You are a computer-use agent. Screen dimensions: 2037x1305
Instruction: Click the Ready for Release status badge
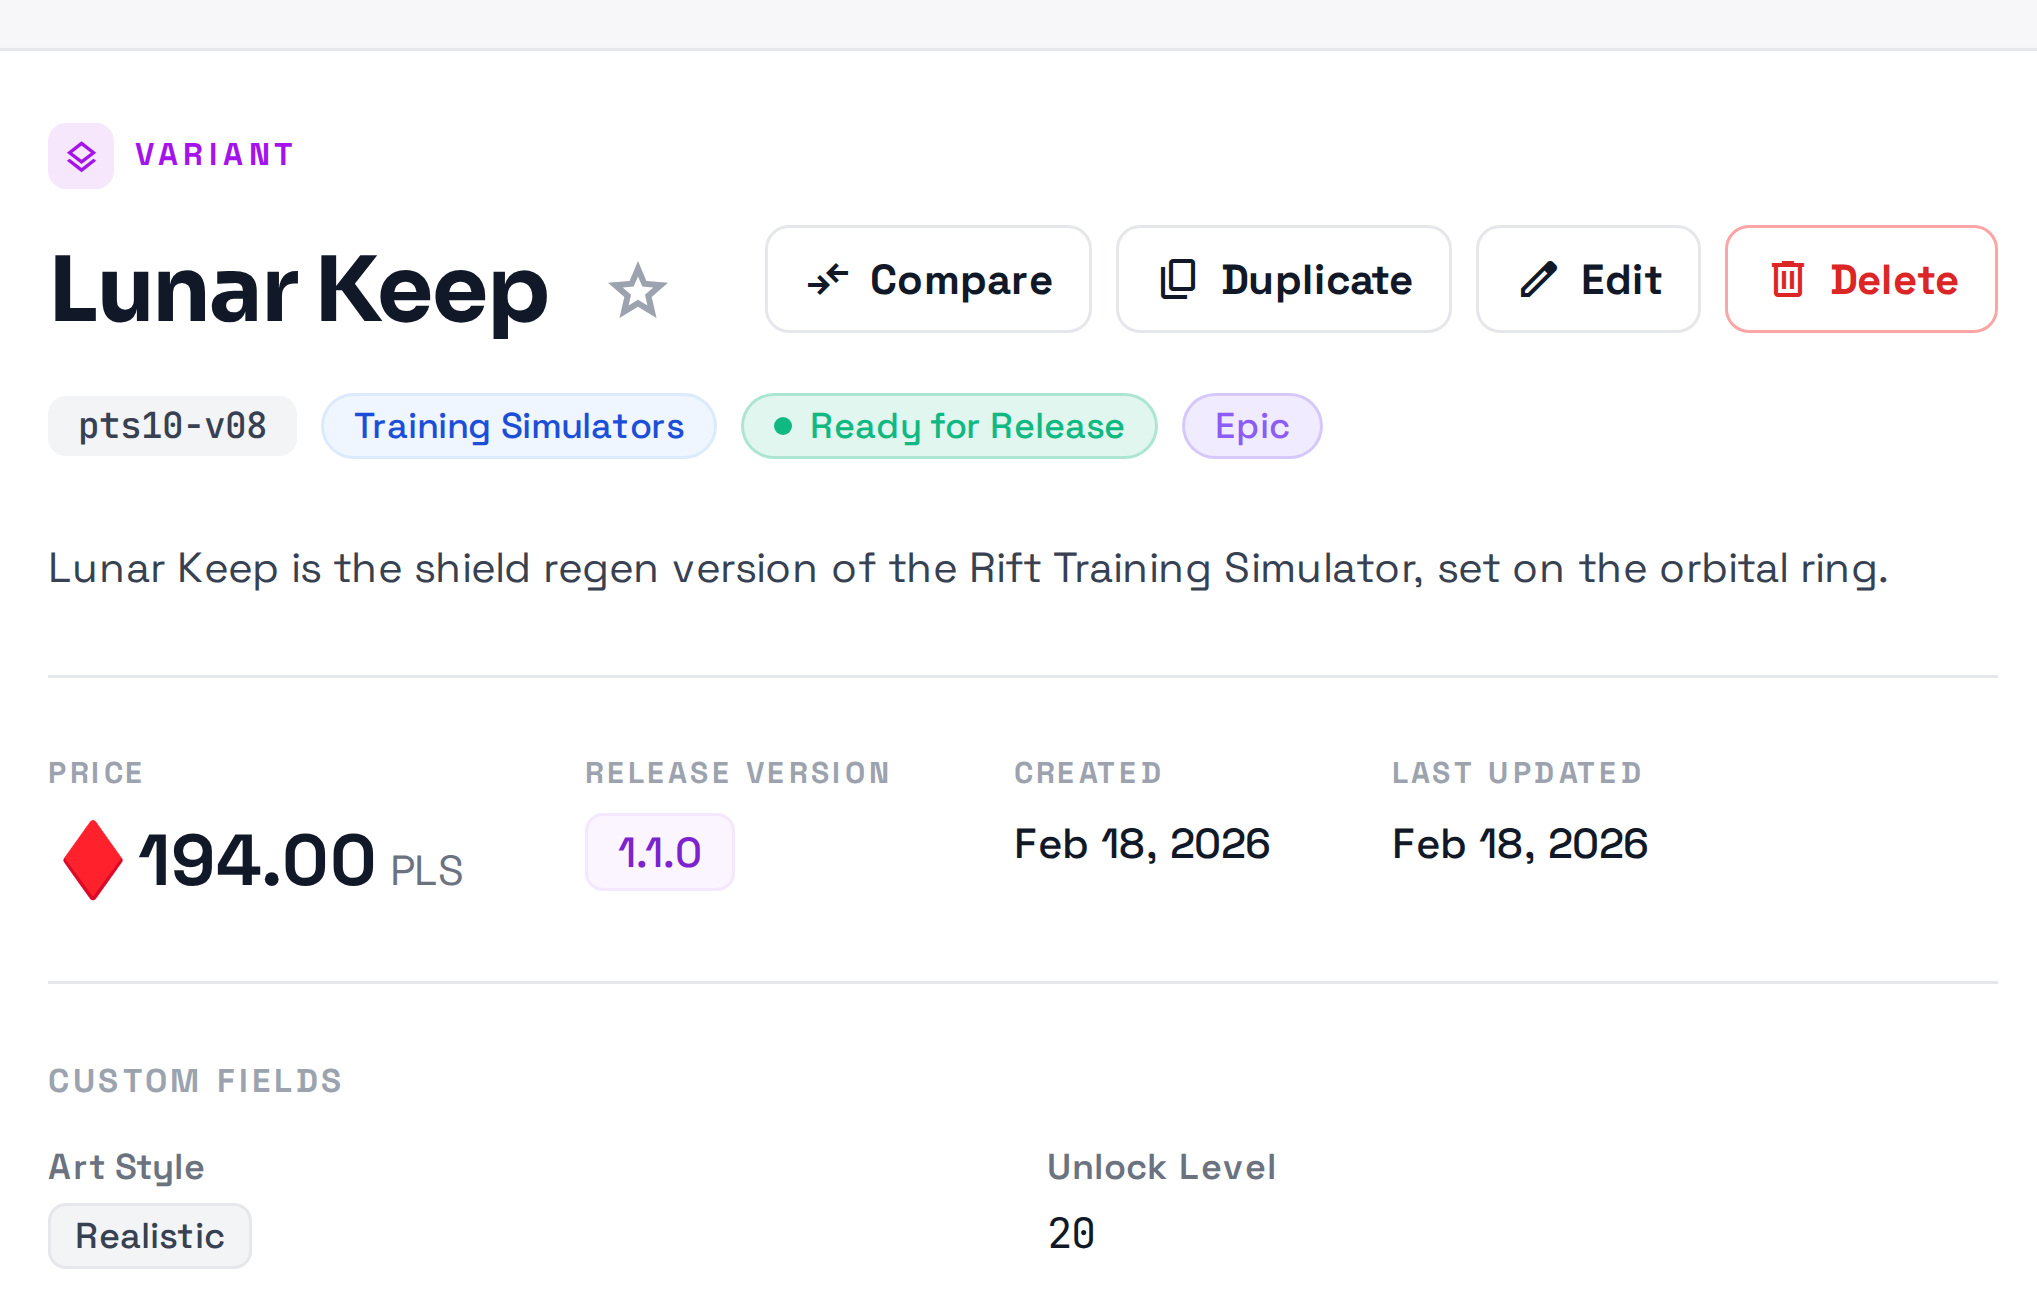pos(949,426)
